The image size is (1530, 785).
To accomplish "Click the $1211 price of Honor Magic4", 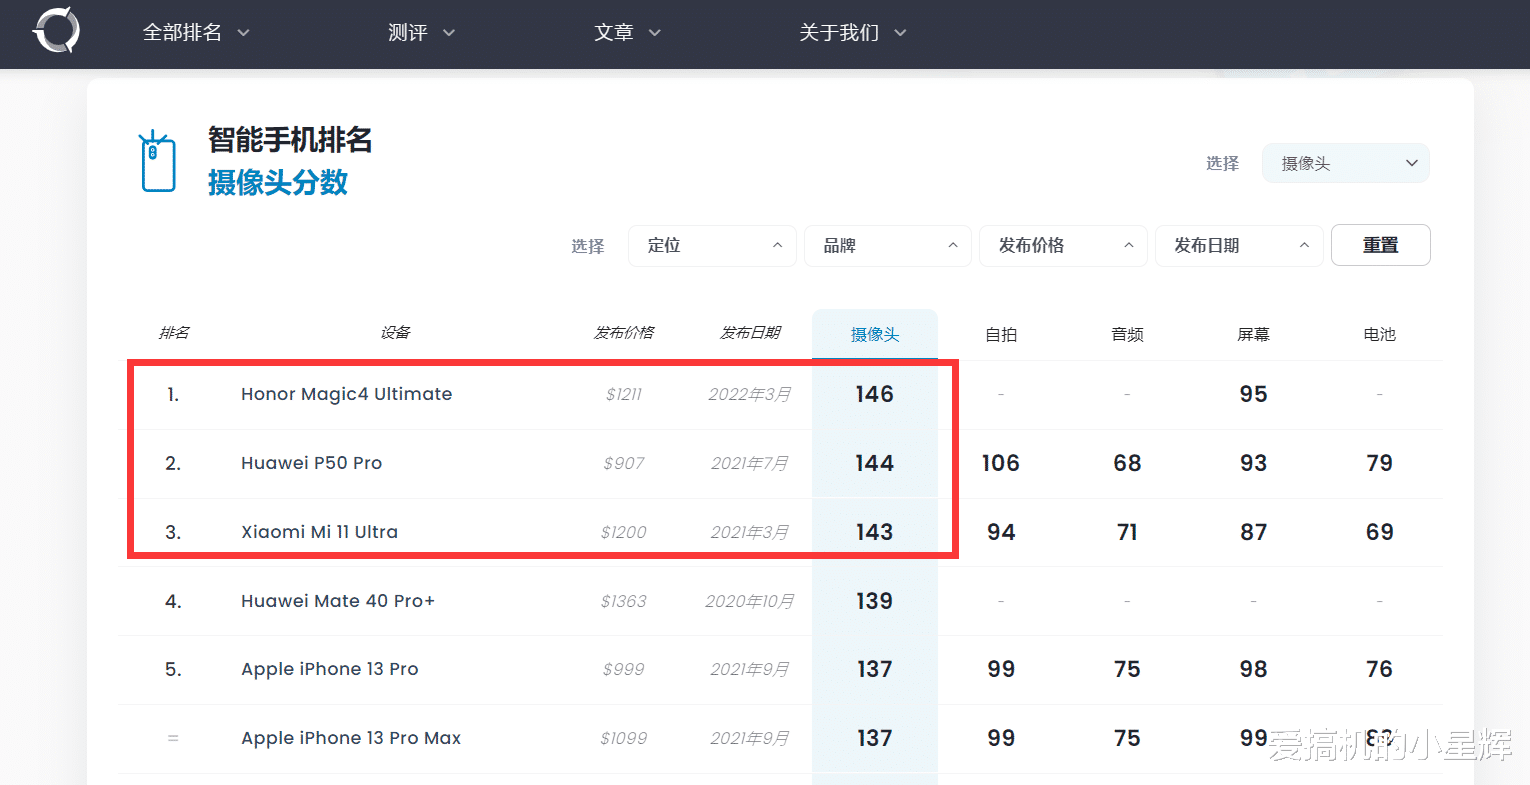I will tap(624, 394).
